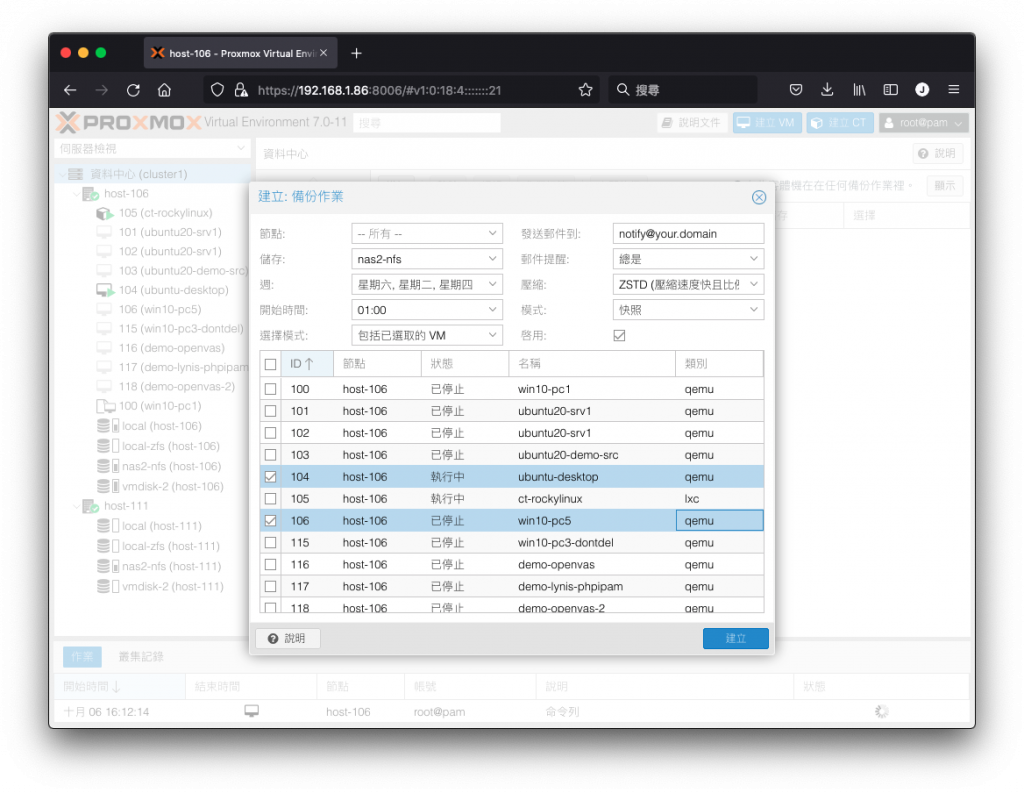
Task: Check the box for VM 103 ubuntu20-demo-src
Action: tap(270, 455)
